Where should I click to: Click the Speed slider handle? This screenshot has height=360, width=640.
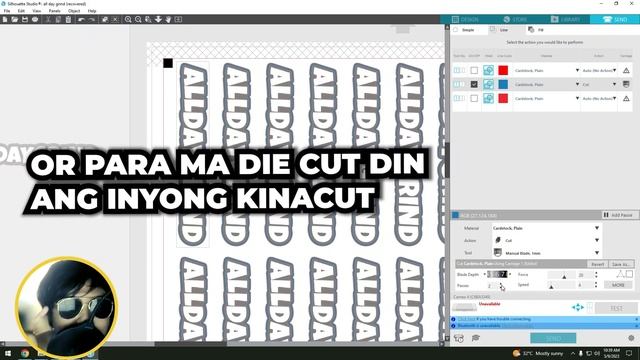tap(551, 287)
